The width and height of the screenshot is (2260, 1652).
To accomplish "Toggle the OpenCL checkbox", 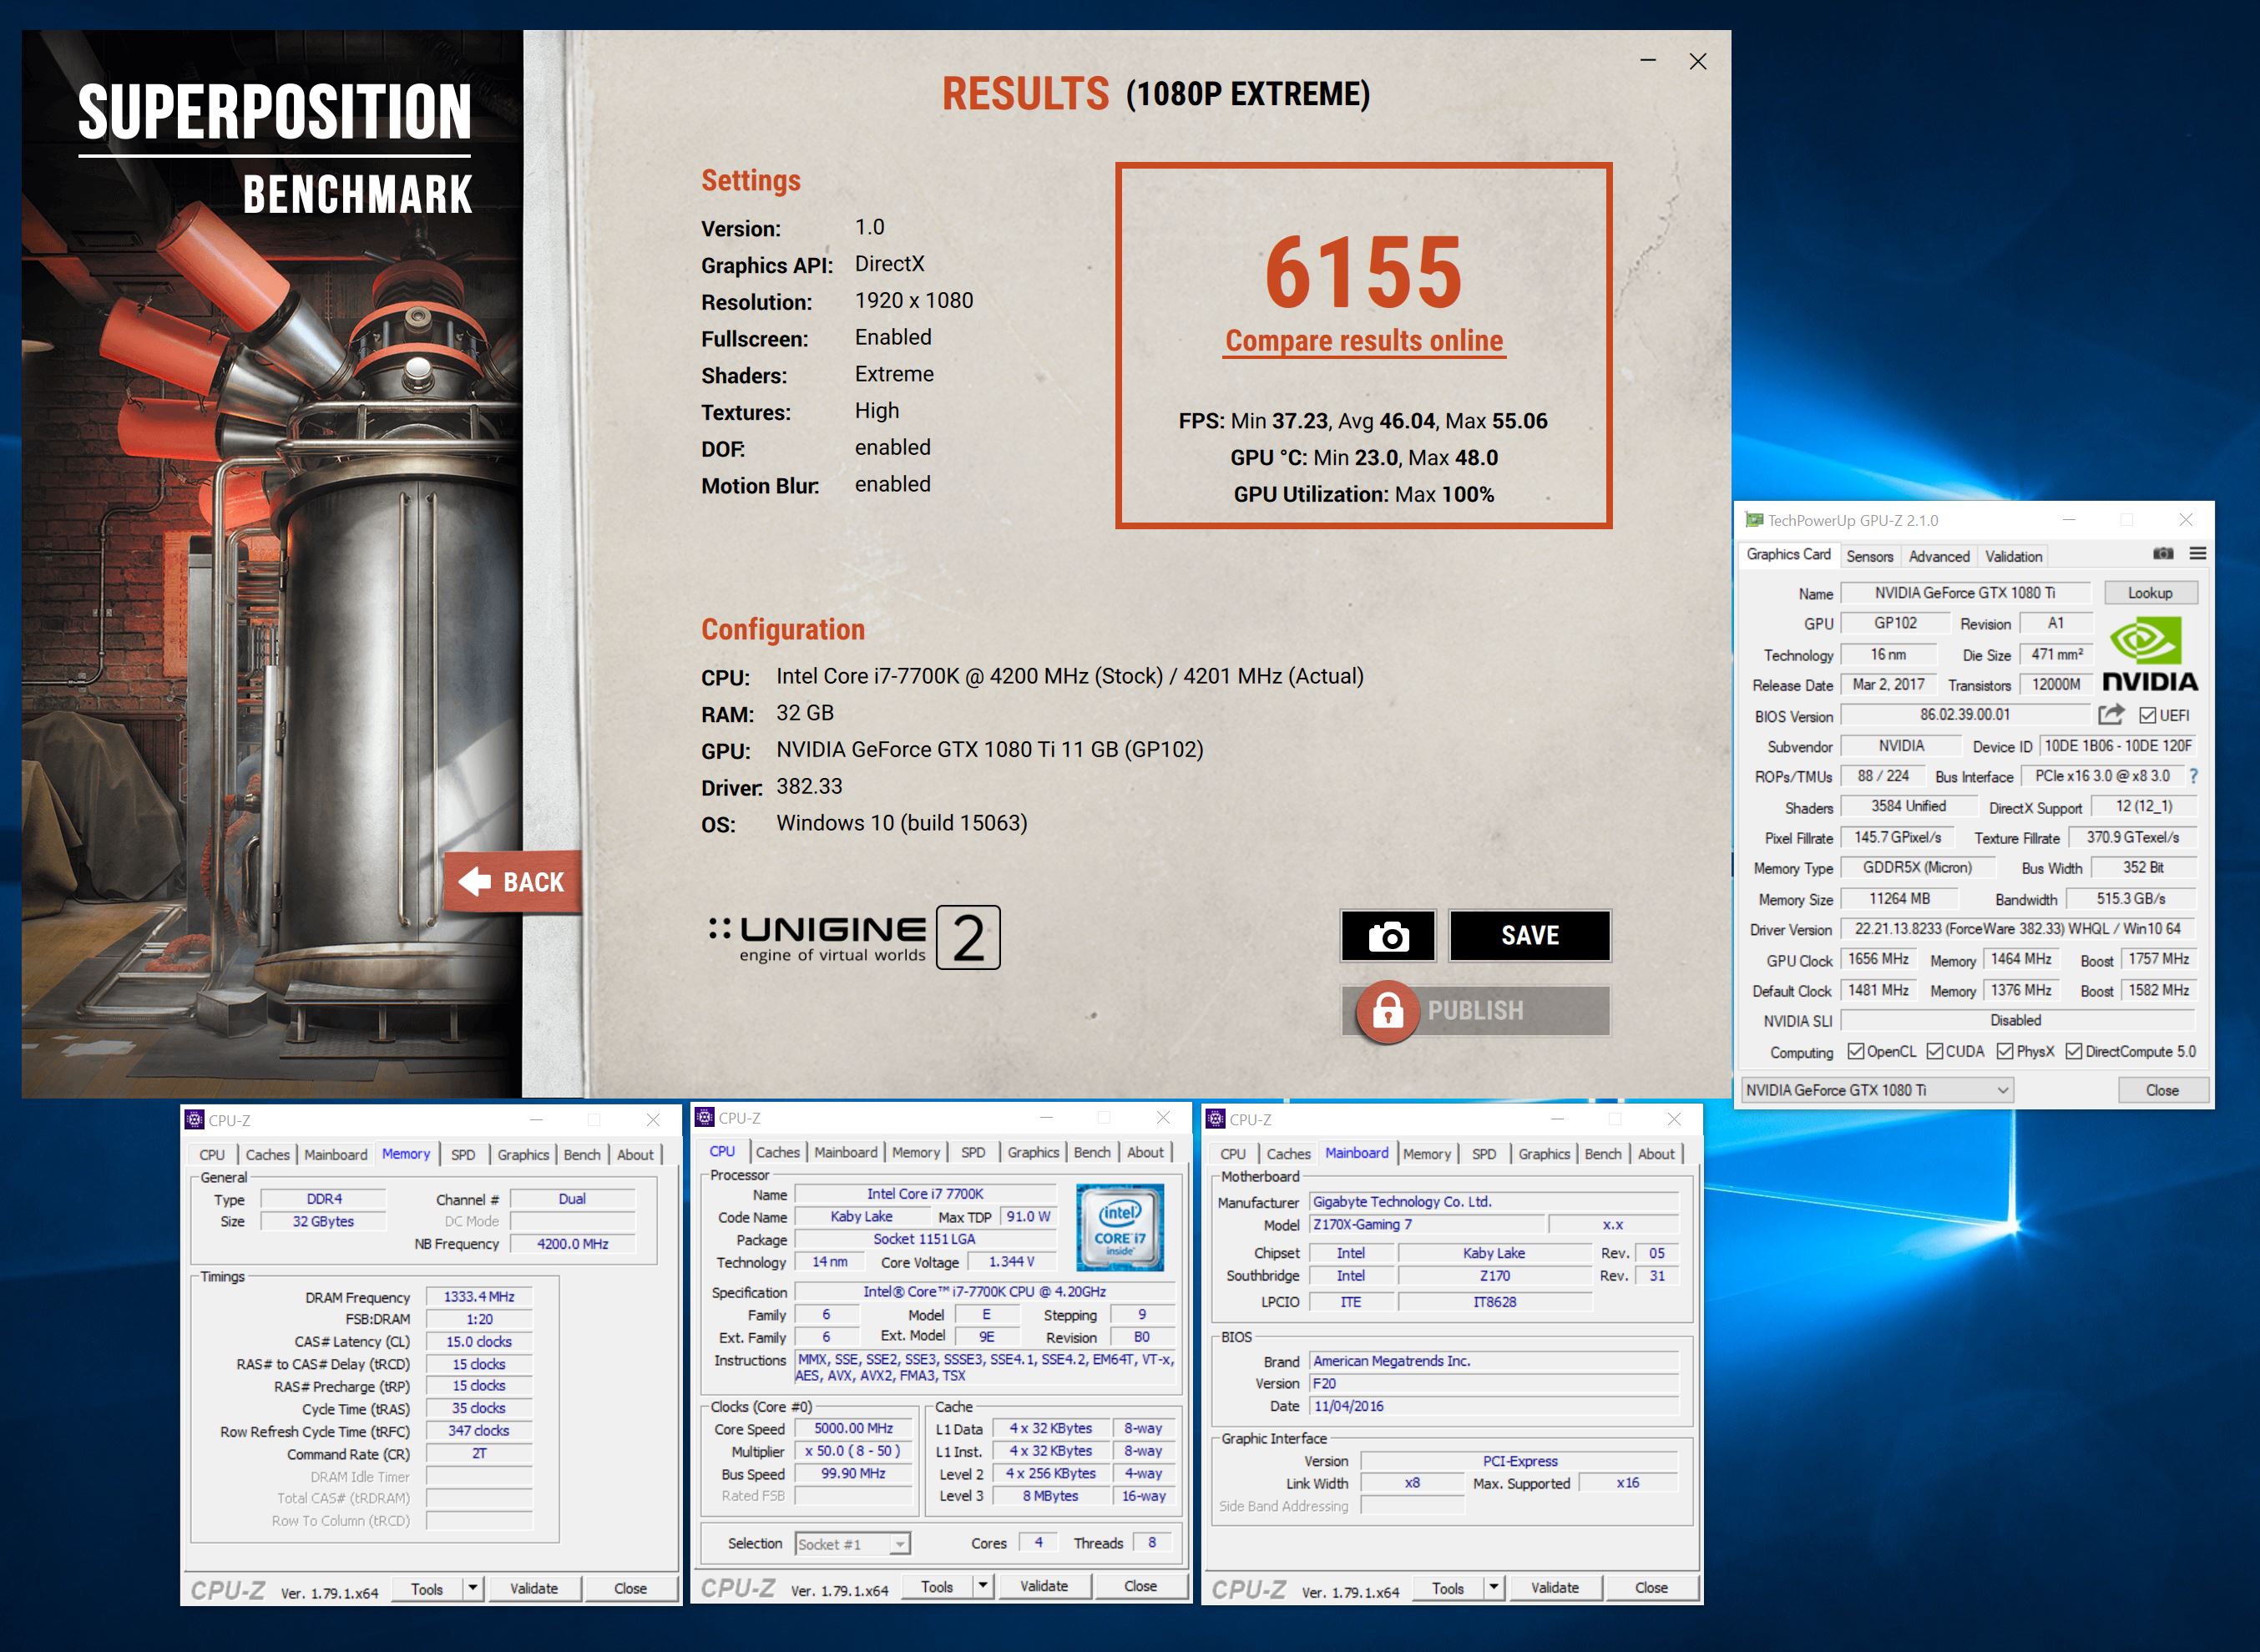I will click(1856, 1051).
